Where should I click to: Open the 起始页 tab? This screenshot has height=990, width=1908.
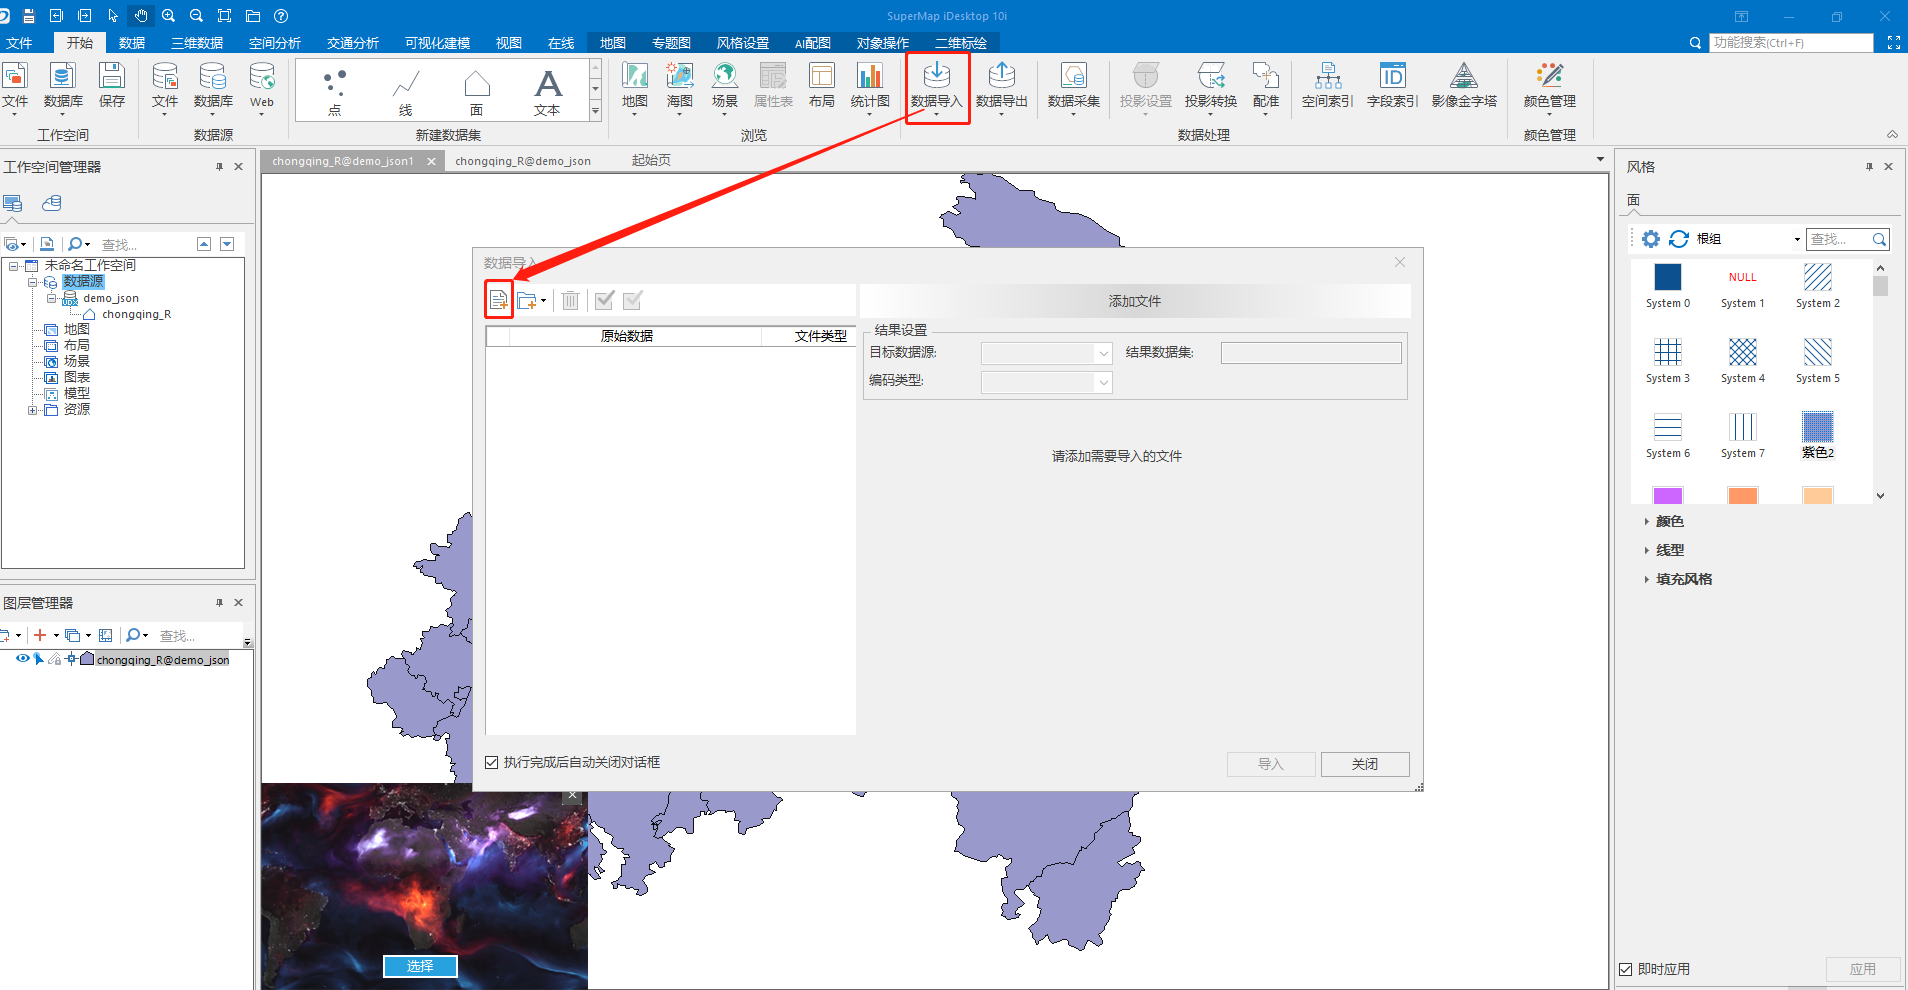[x=650, y=159]
